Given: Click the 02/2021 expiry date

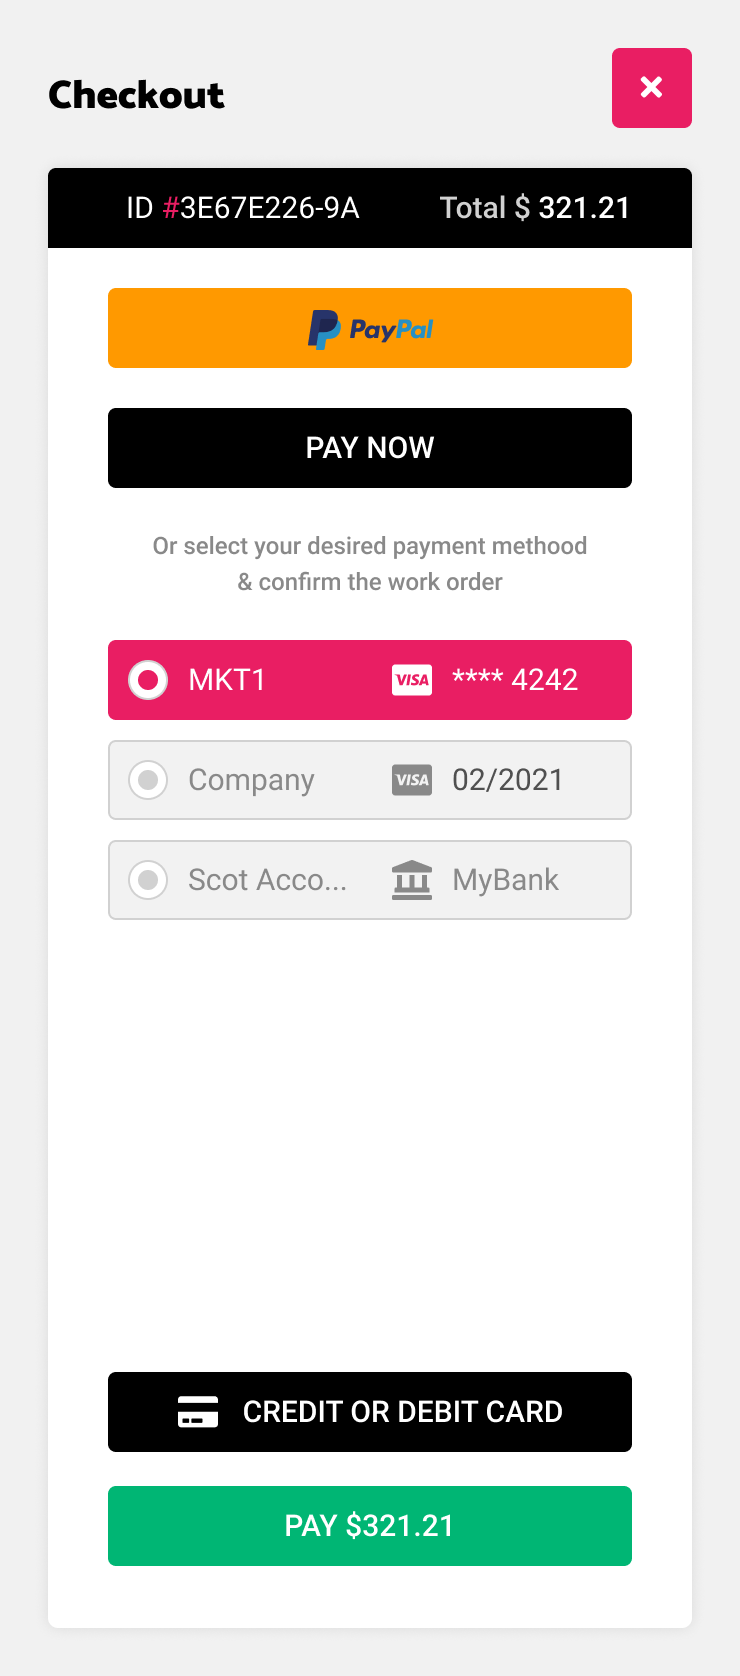Looking at the screenshot, I should [508, 780].
